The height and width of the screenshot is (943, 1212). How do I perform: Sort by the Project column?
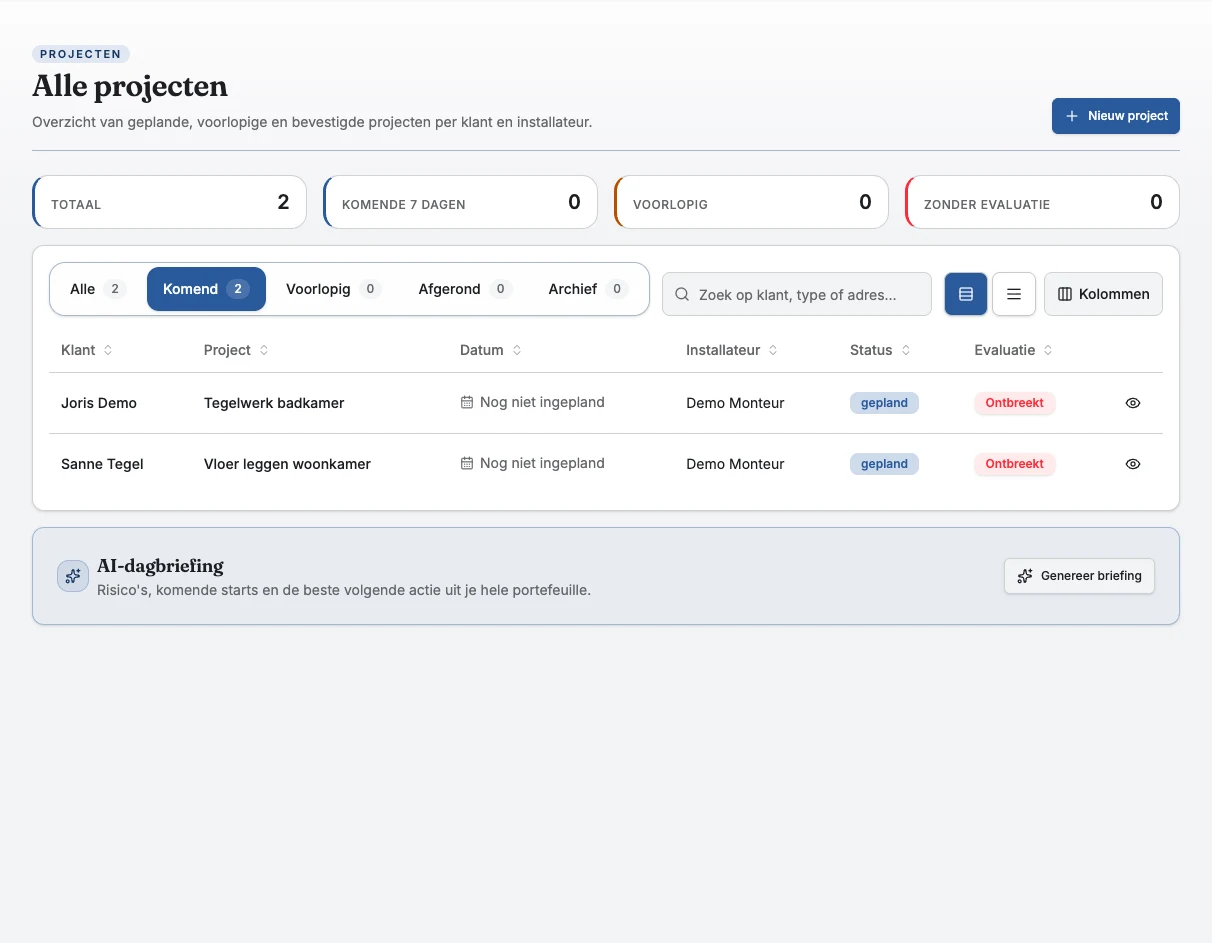(236, 350)
